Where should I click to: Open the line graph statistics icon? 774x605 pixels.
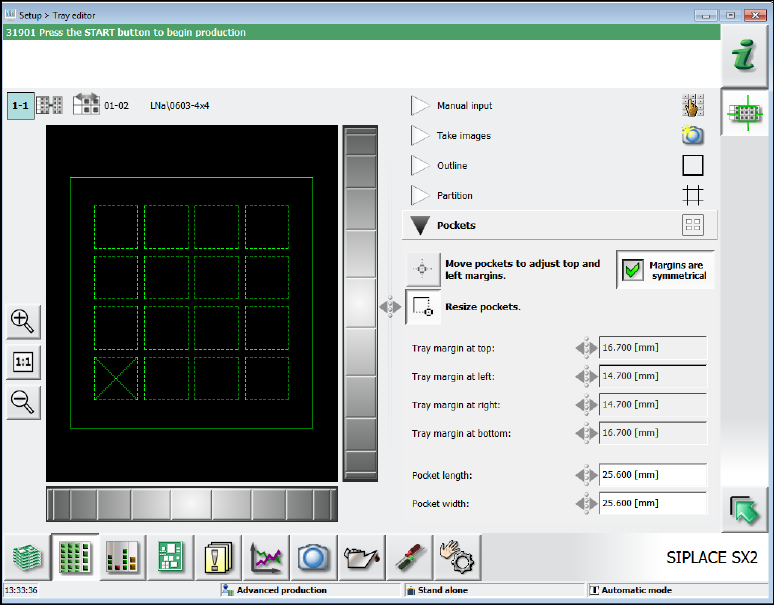click(265, 556)
